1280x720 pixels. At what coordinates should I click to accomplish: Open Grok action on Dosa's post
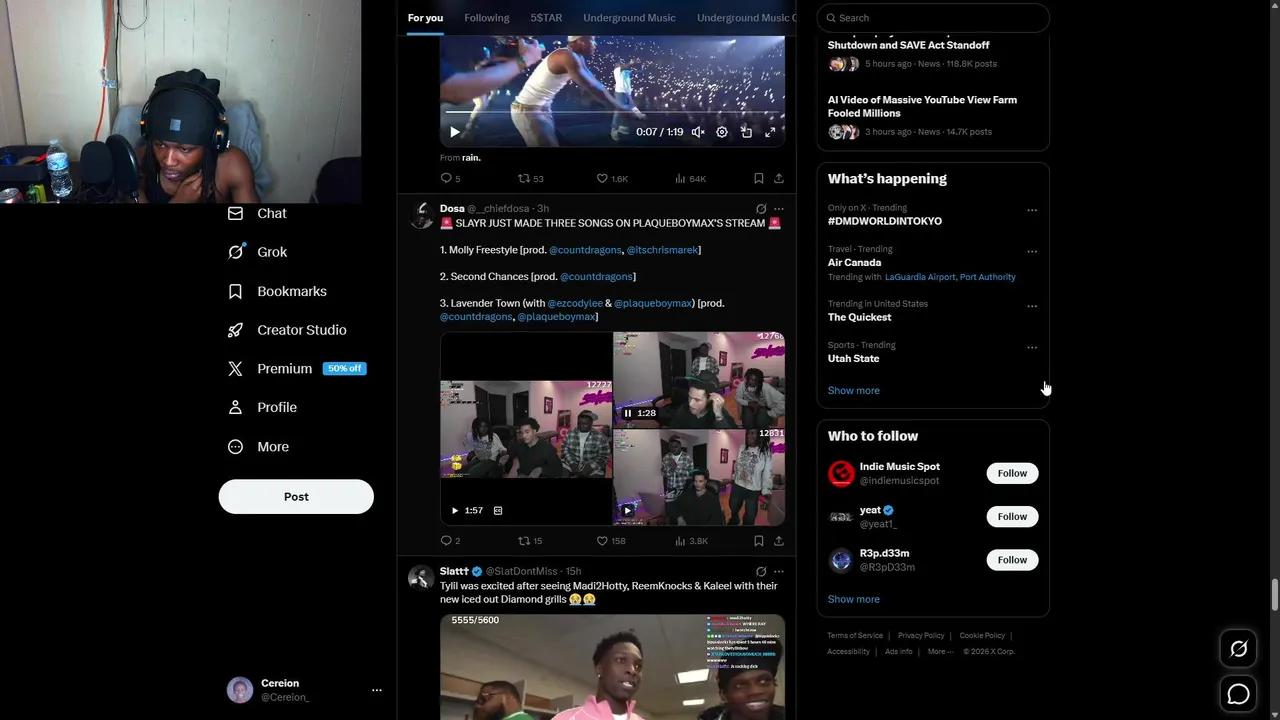(x=761, y=209)
